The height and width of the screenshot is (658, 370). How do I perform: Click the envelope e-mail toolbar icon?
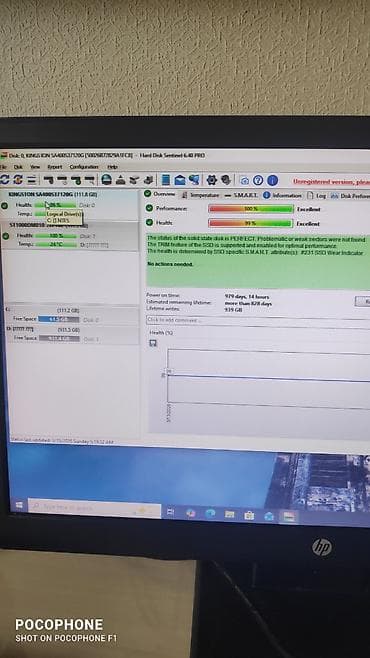(x=180, y=180)
